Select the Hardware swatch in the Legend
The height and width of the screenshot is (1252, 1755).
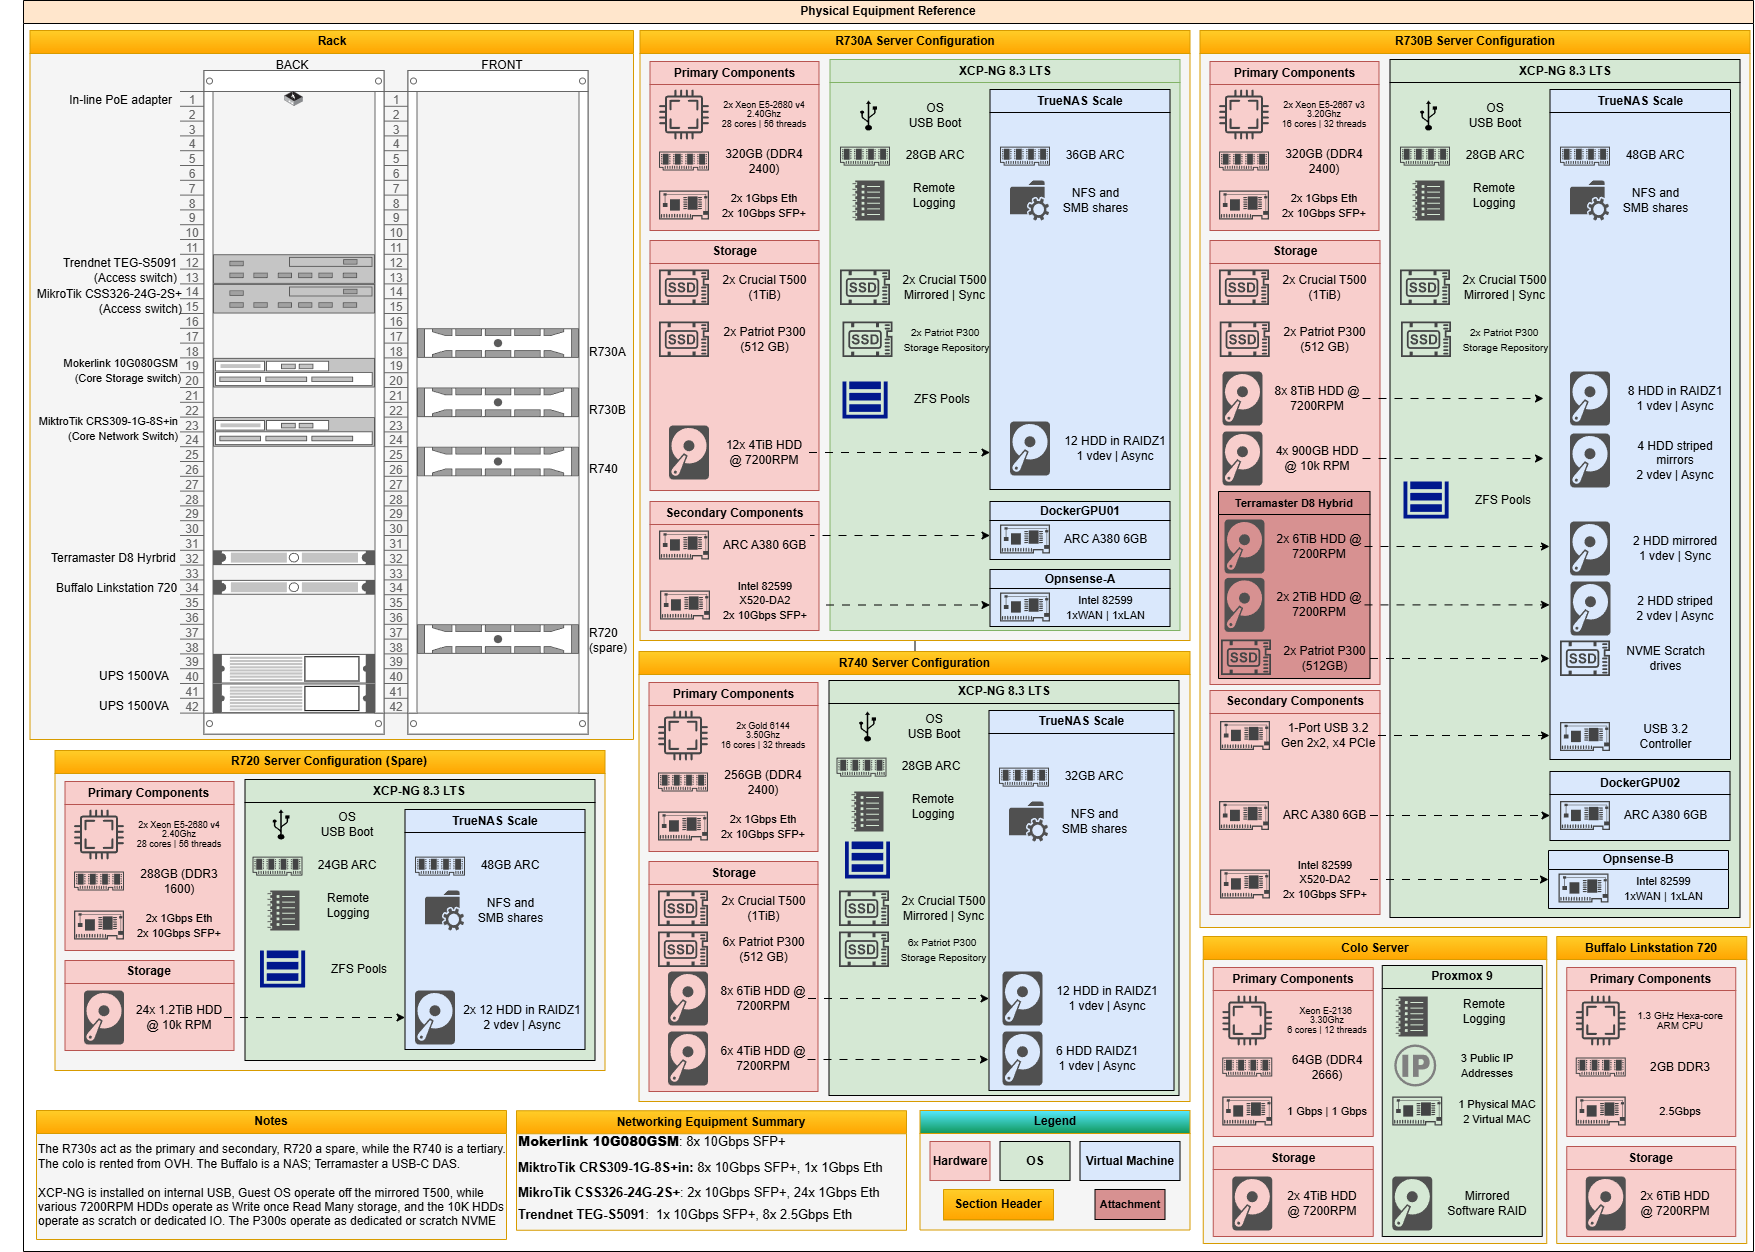tap(959, 1161)
